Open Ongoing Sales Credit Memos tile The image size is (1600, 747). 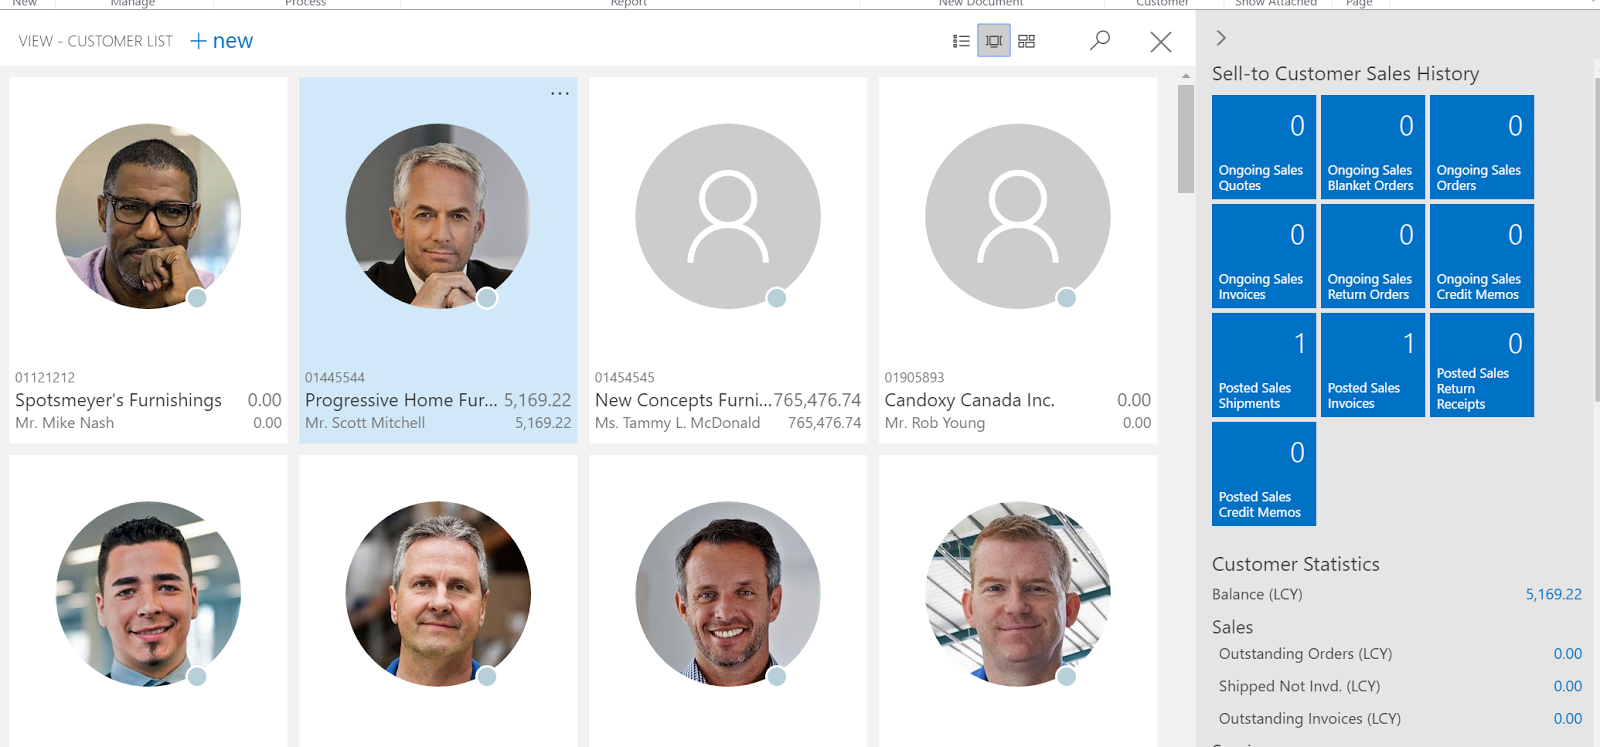pyautogui.click(x=1482, y=256)
